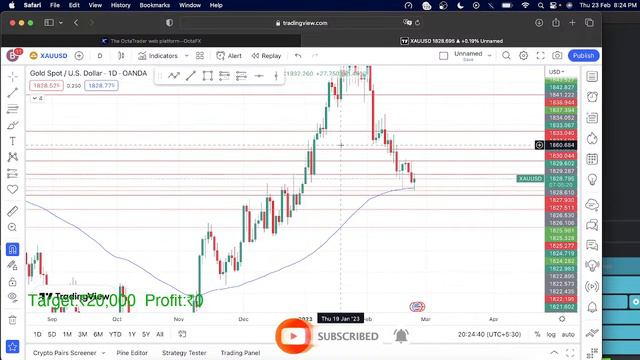Add symbol with plus compare button
The width and height of the screenshot is (640, 360).
tap(79, 56)
